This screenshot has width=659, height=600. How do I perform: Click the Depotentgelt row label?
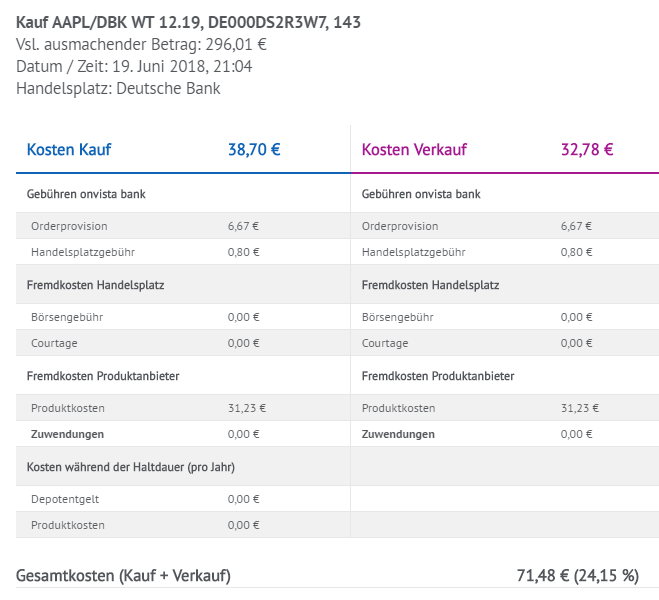65,498
